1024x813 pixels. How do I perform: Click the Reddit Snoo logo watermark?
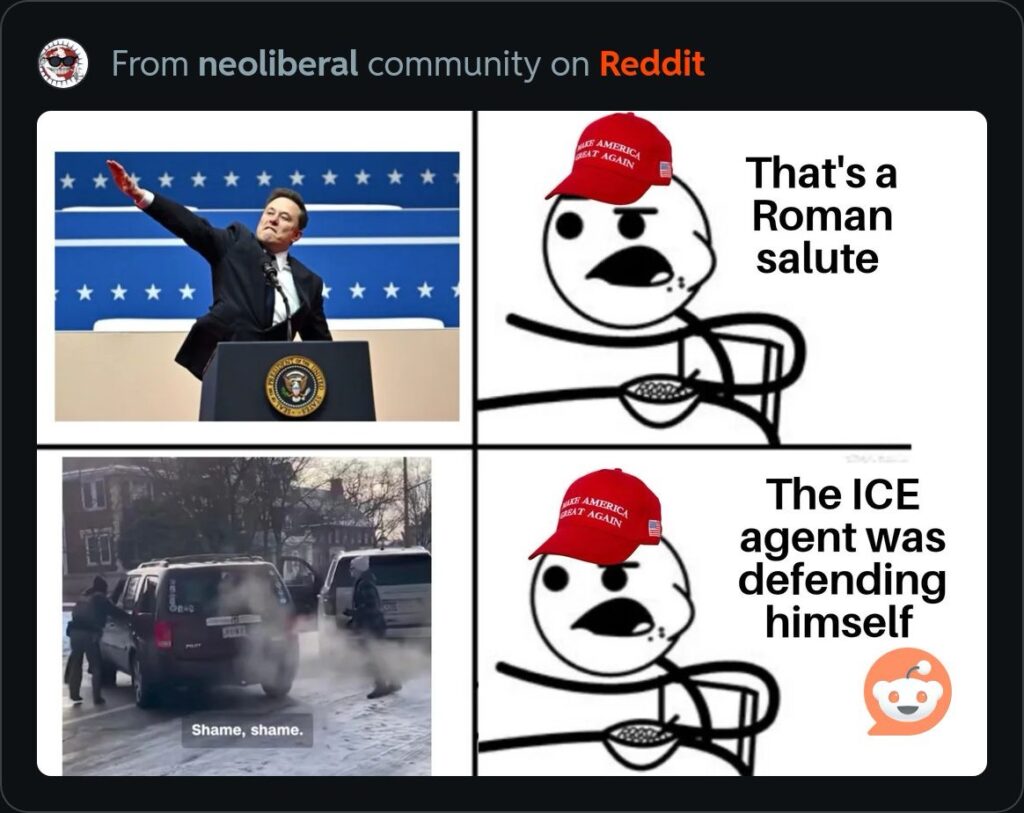[x=906, y=692]
